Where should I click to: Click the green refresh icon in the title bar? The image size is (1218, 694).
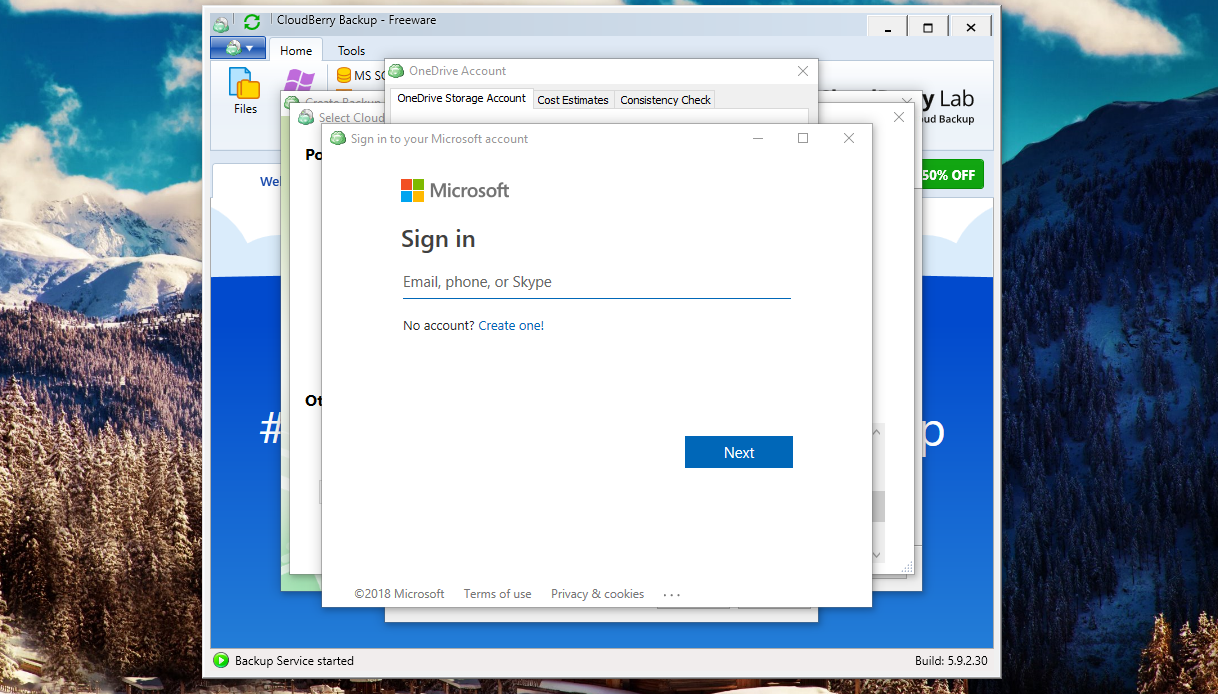pyautogui.click(x=252, y=21)
